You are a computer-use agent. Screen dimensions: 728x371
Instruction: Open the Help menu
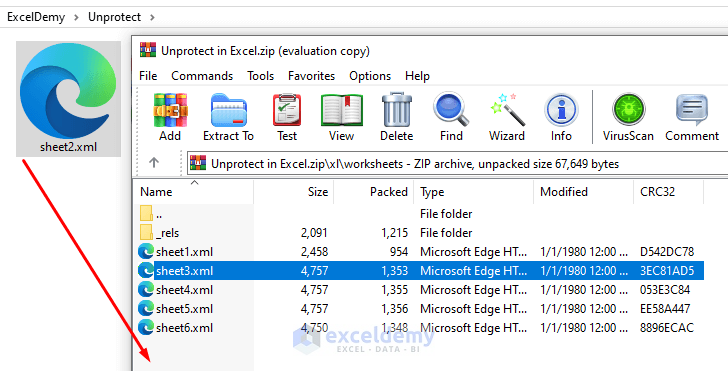click(417, 76)
